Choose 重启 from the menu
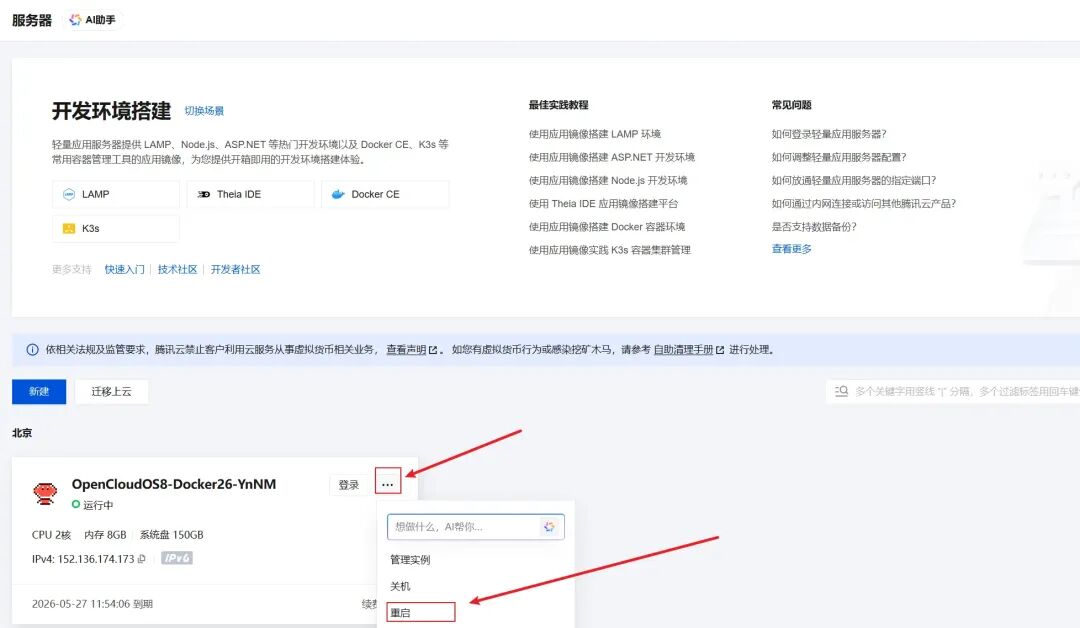 (x=400, y=612)
